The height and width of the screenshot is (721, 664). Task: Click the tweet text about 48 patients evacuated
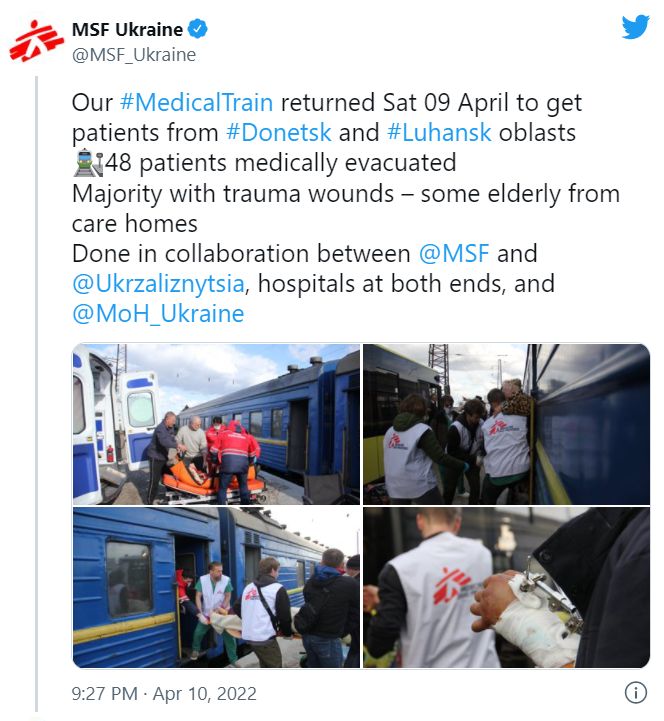(x=280, y=163)
